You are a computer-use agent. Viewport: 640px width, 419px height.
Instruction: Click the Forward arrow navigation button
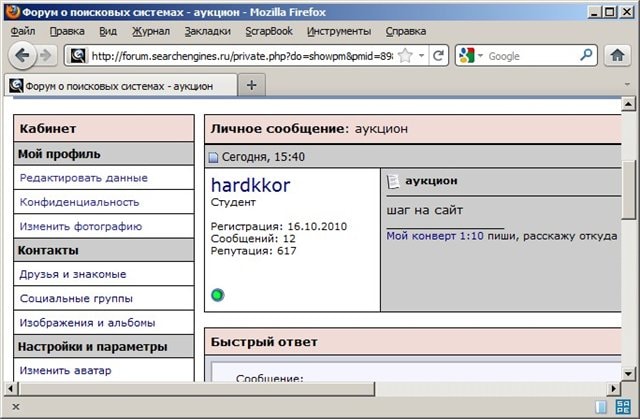click(46, 55)
